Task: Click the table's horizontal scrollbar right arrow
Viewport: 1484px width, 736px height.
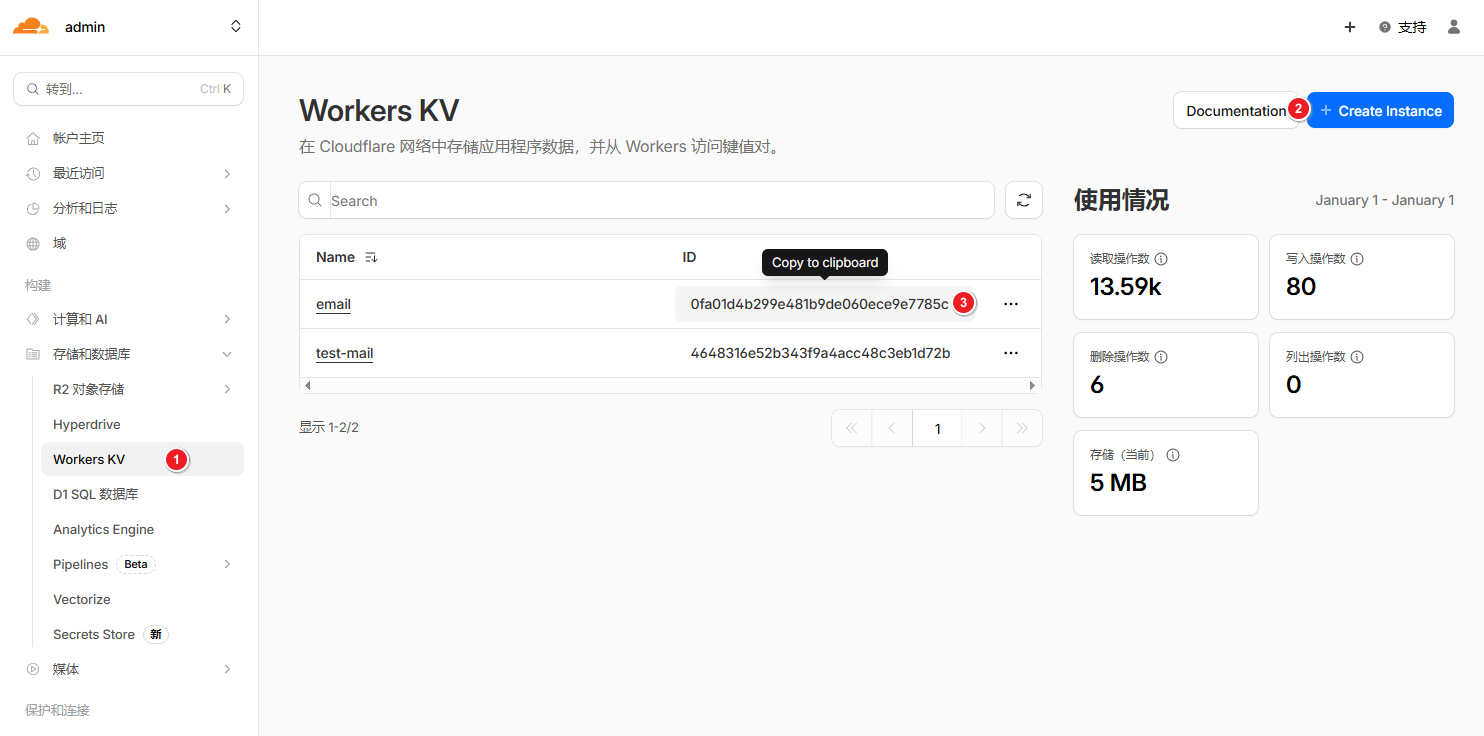Action: coord(1032,385)
